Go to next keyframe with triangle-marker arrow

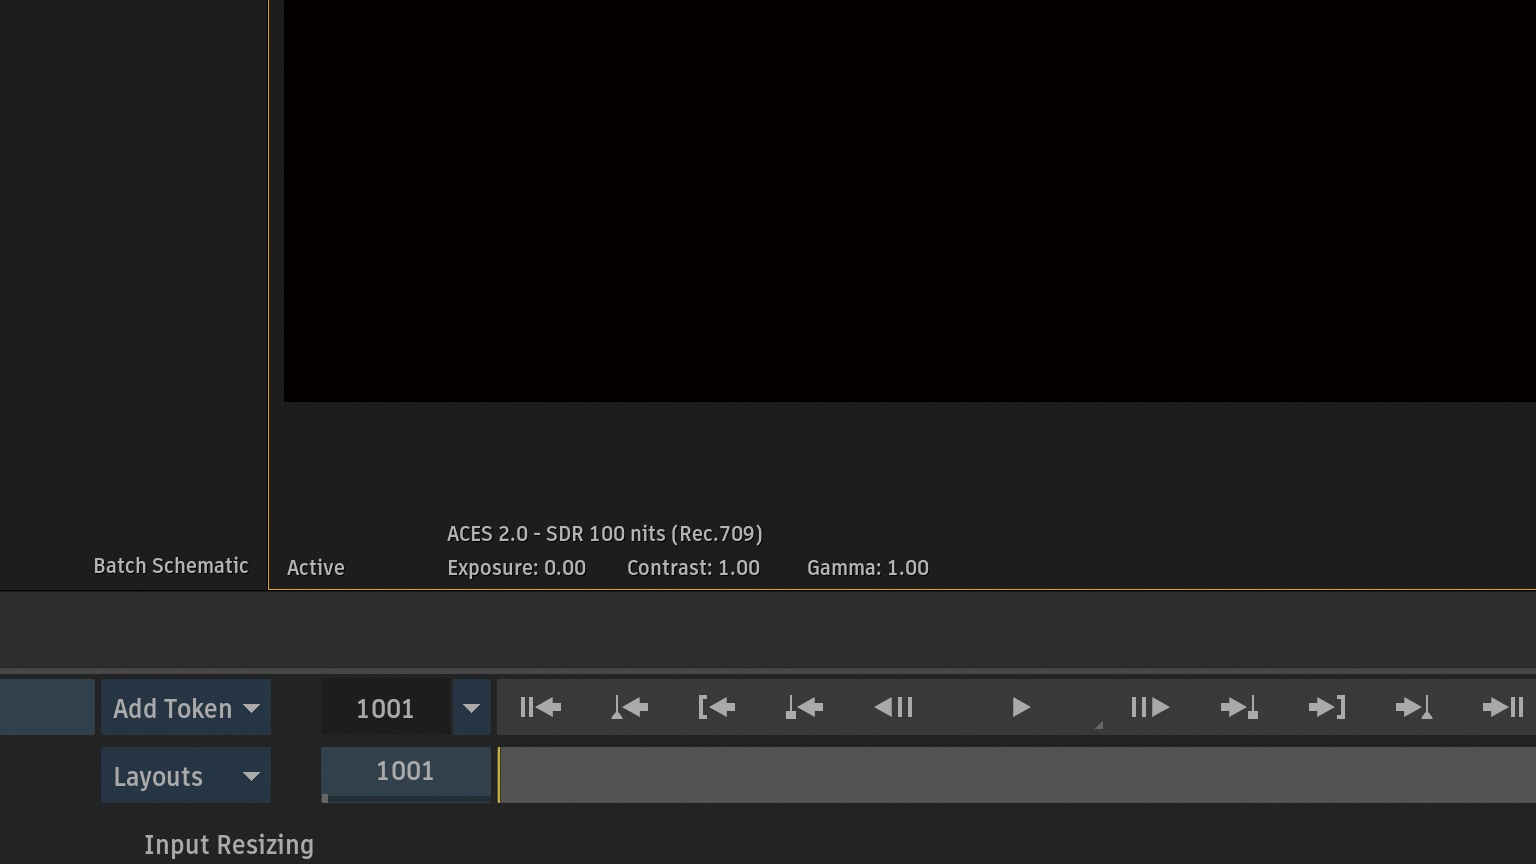coord(1414,708)
